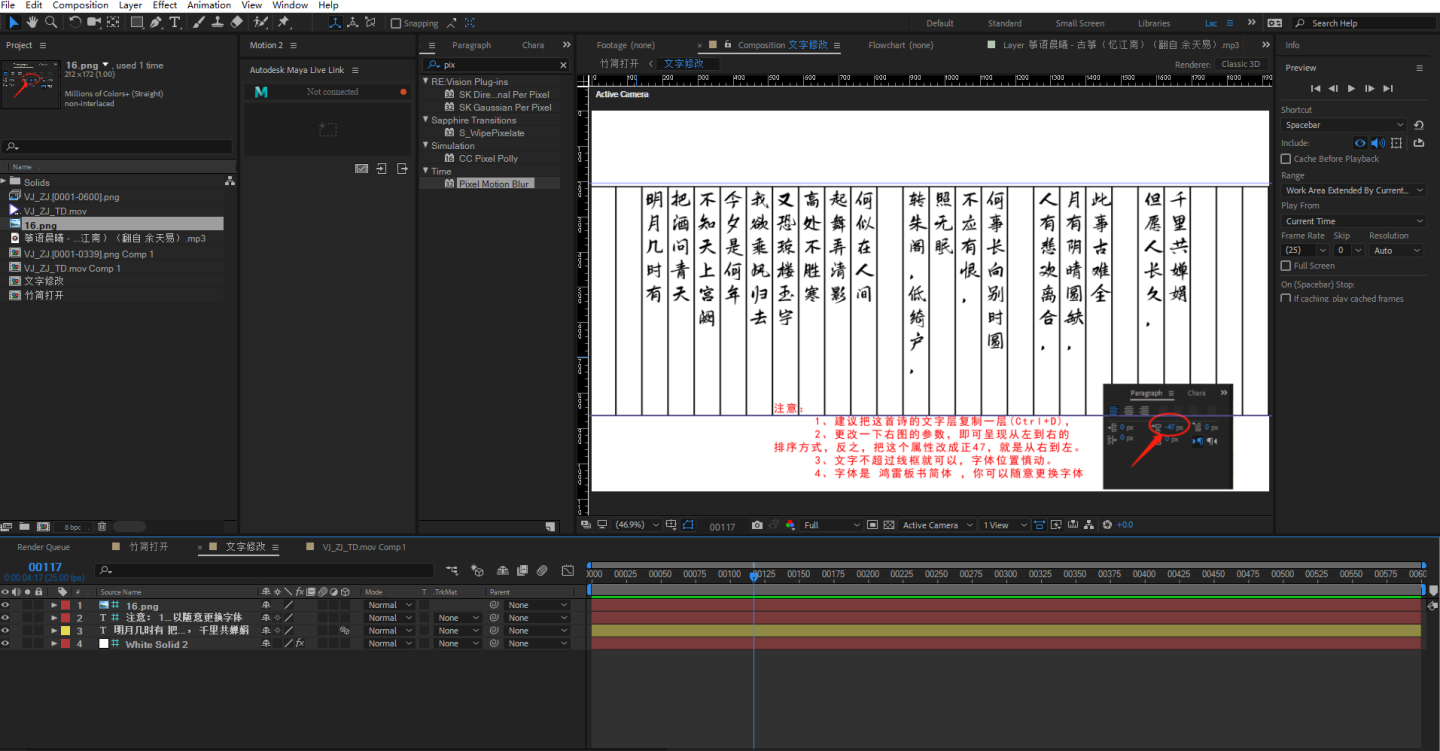The width and height of the screenshot is (1440, 751).
Task: Click the Local Axis Mode icon
Action: 334,22
